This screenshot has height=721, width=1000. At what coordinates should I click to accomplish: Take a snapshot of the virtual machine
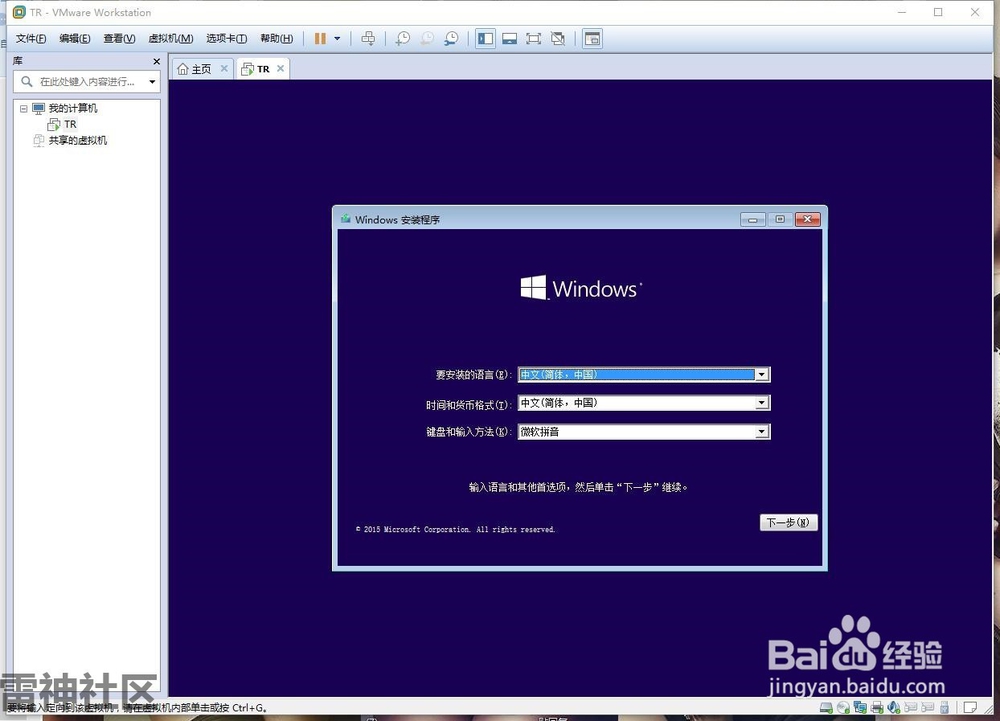pyautogui.click(x=402, y=39)
